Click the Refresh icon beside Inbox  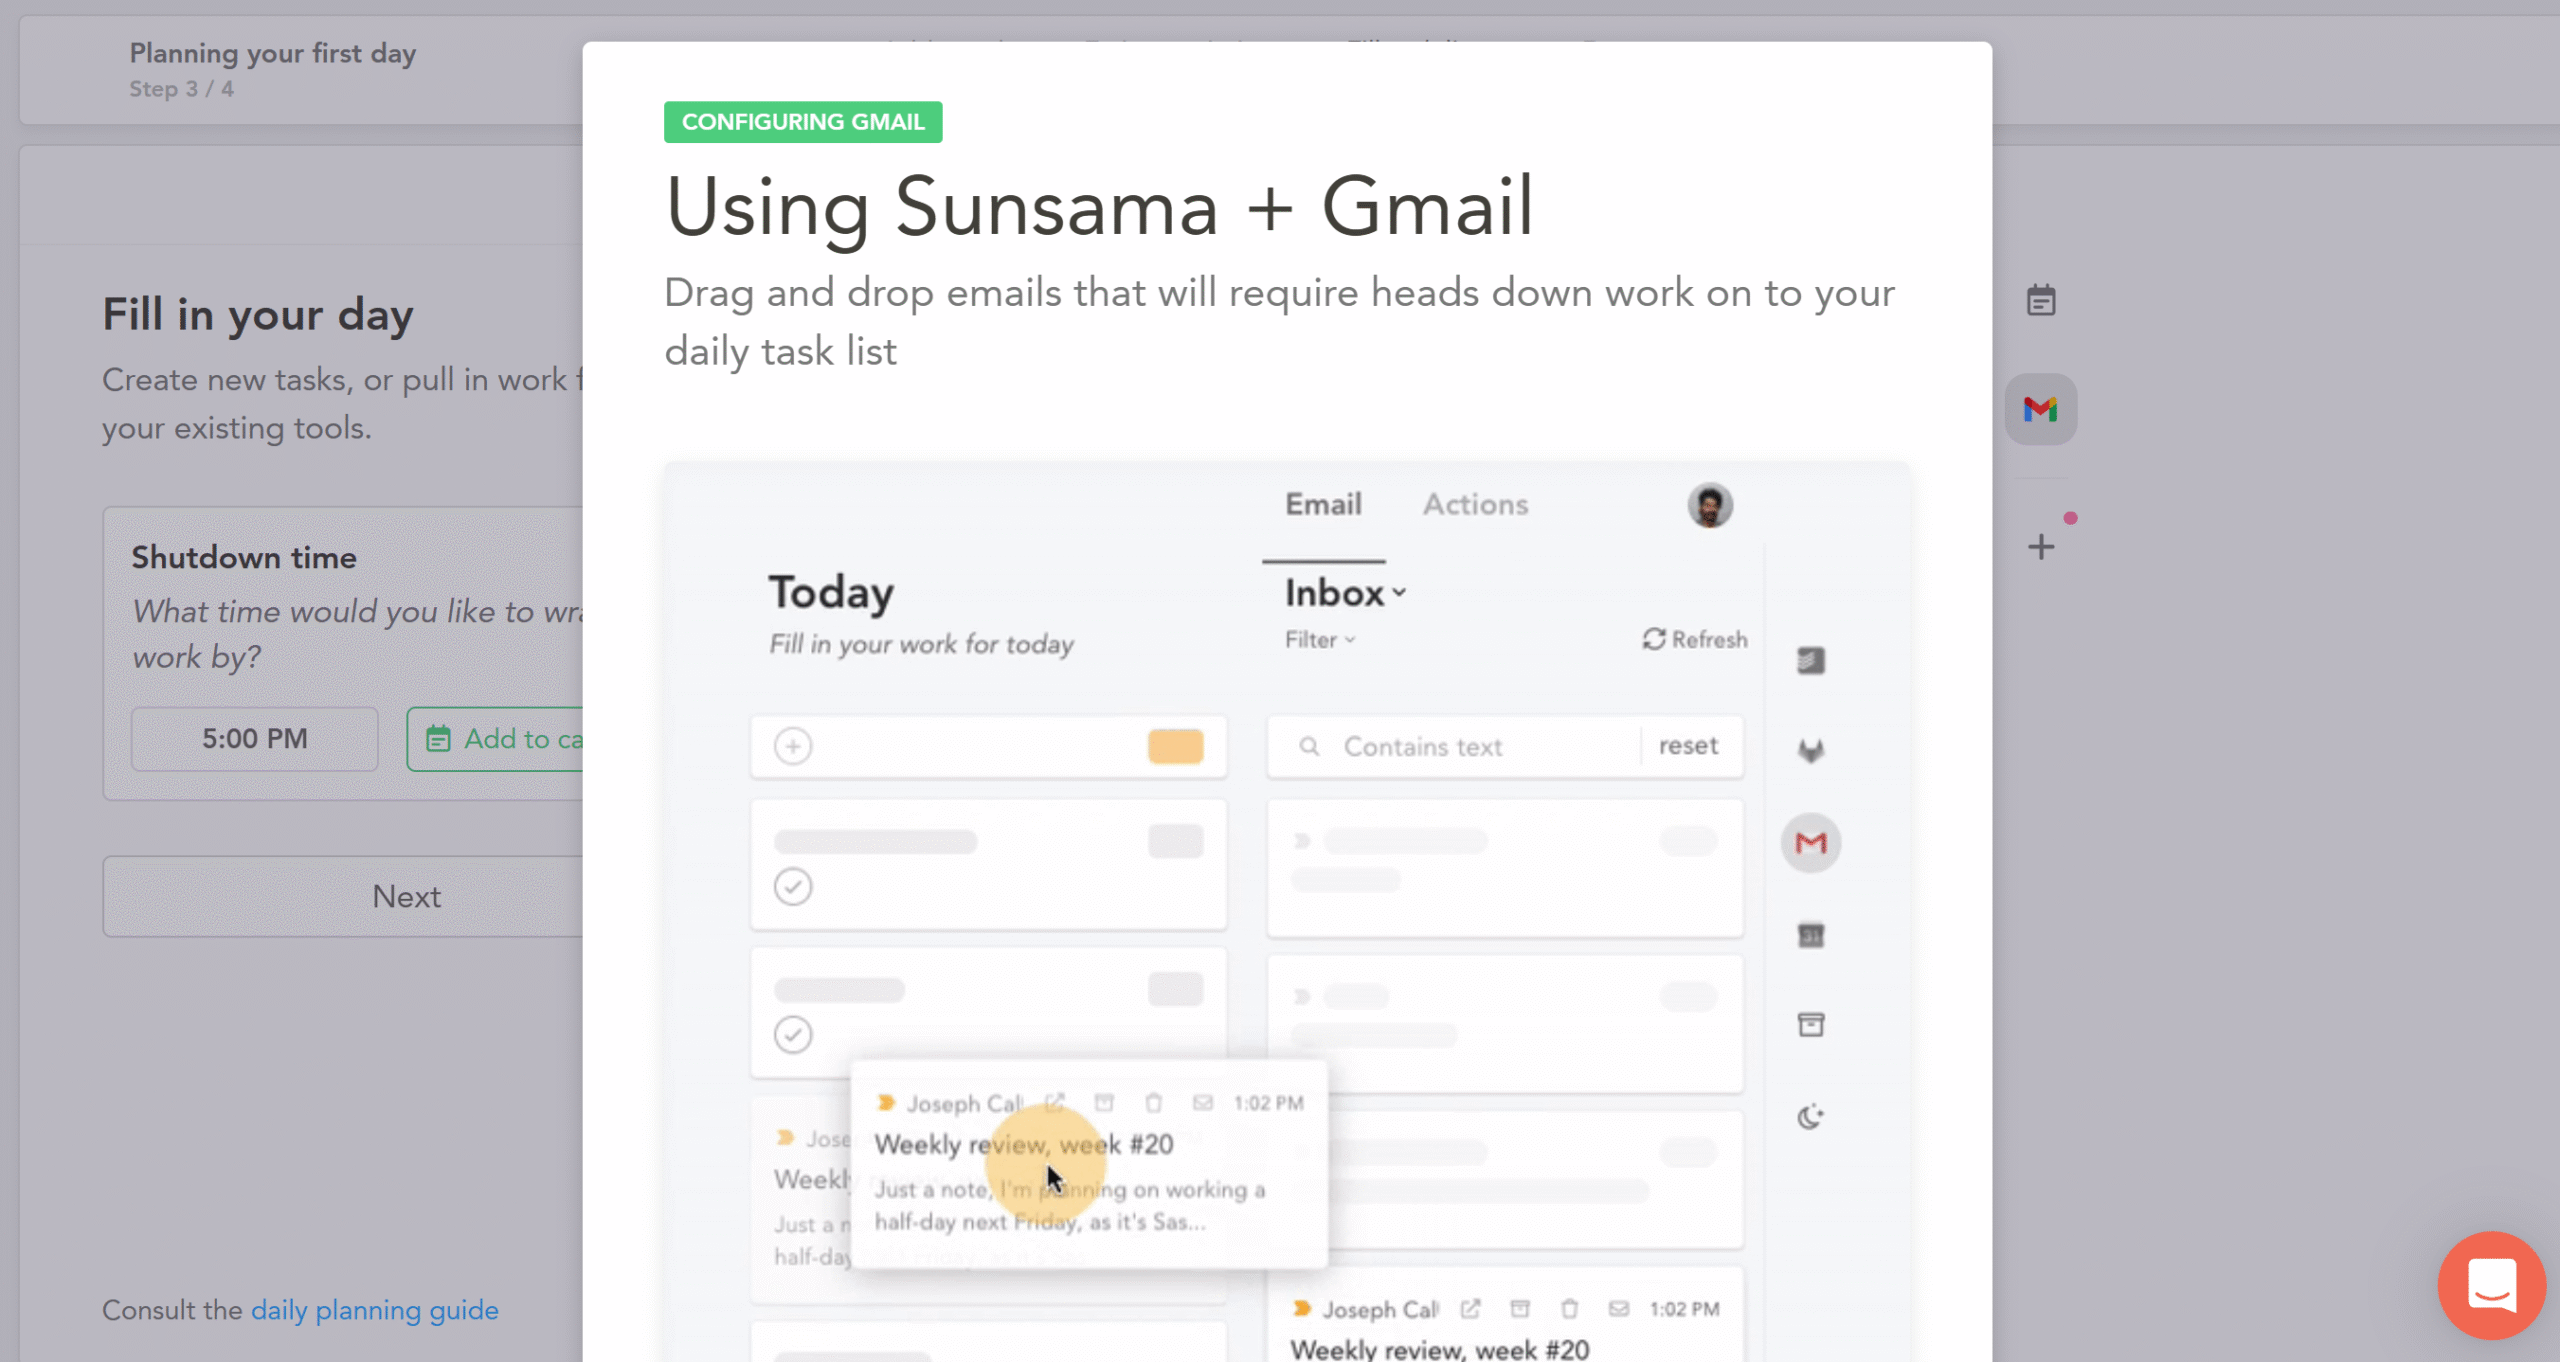(x=1654, y=639)
